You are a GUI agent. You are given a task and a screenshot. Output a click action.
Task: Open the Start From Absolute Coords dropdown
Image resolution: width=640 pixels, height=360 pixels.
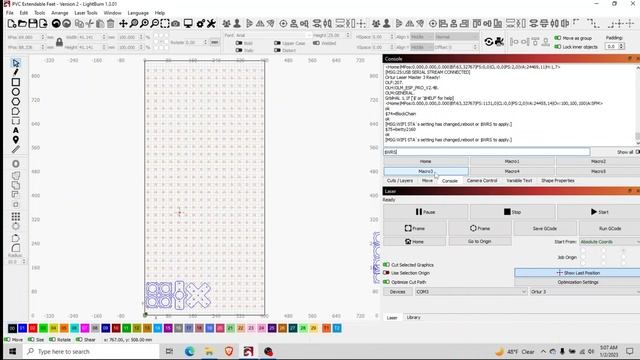[x=609, y=242]
